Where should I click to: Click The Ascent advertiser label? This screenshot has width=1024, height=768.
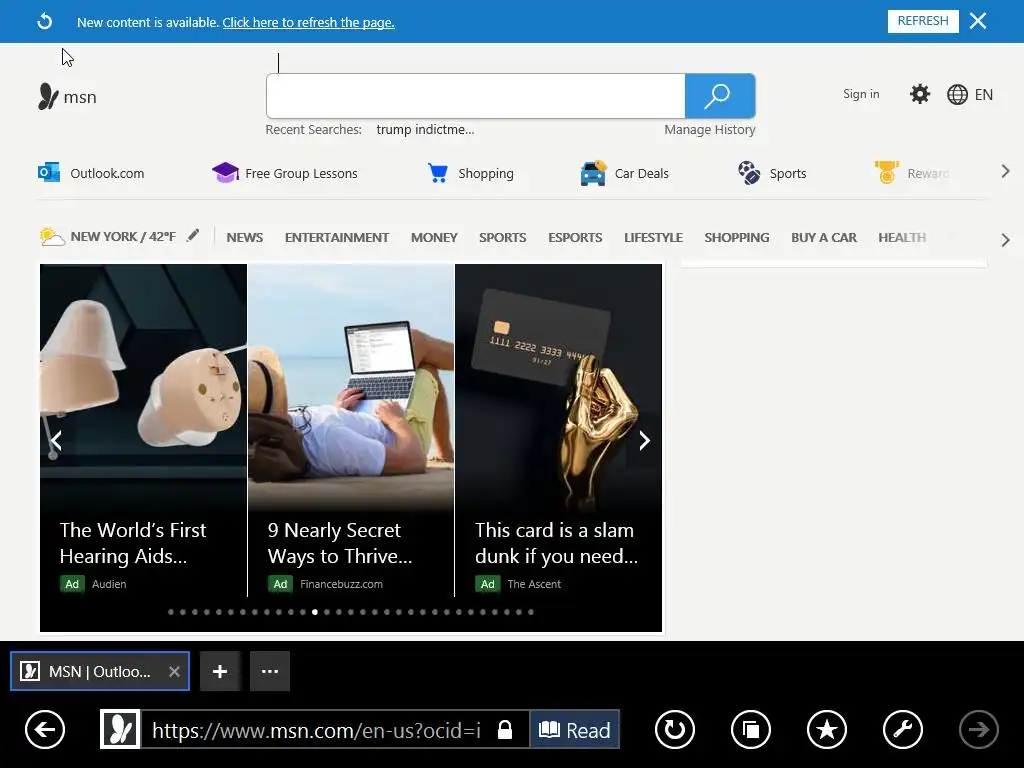click(x=534, y=584)
